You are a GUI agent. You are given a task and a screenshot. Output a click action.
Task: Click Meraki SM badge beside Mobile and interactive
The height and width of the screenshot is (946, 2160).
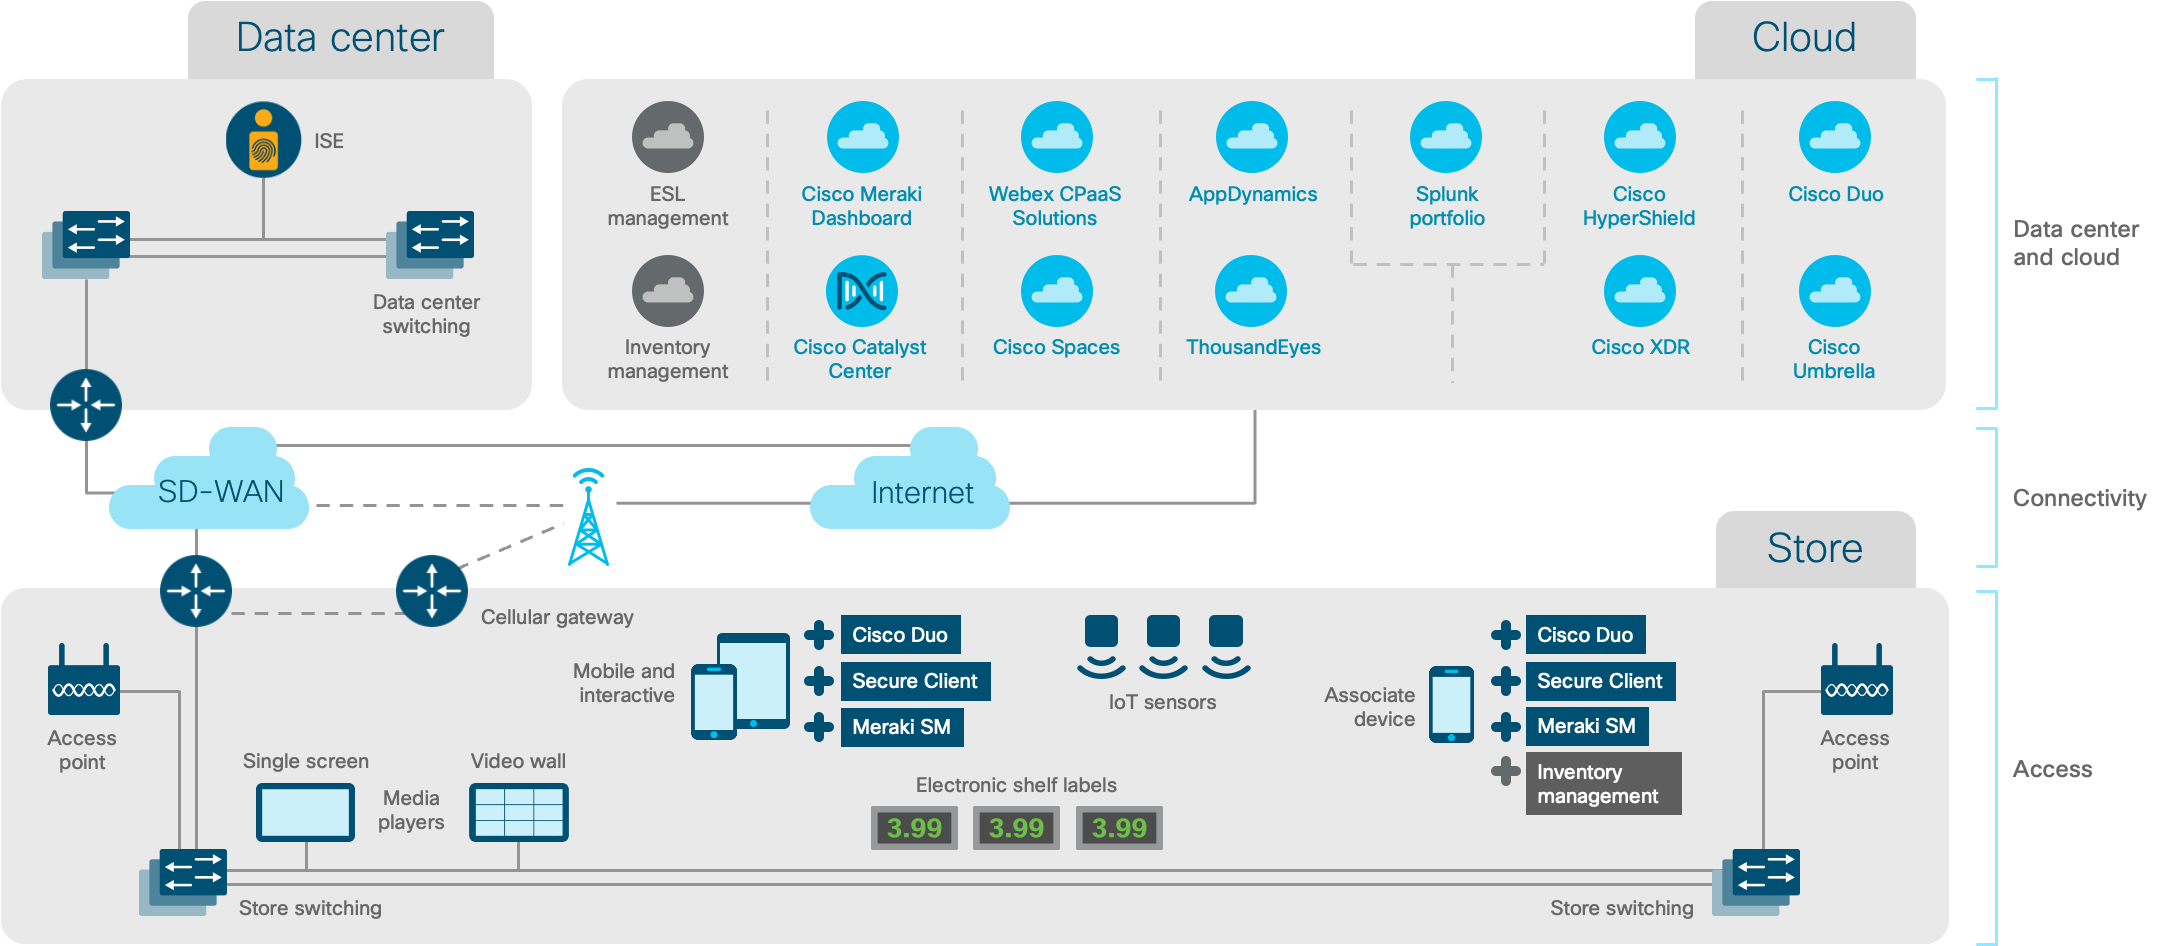click(x=902, y=727)
